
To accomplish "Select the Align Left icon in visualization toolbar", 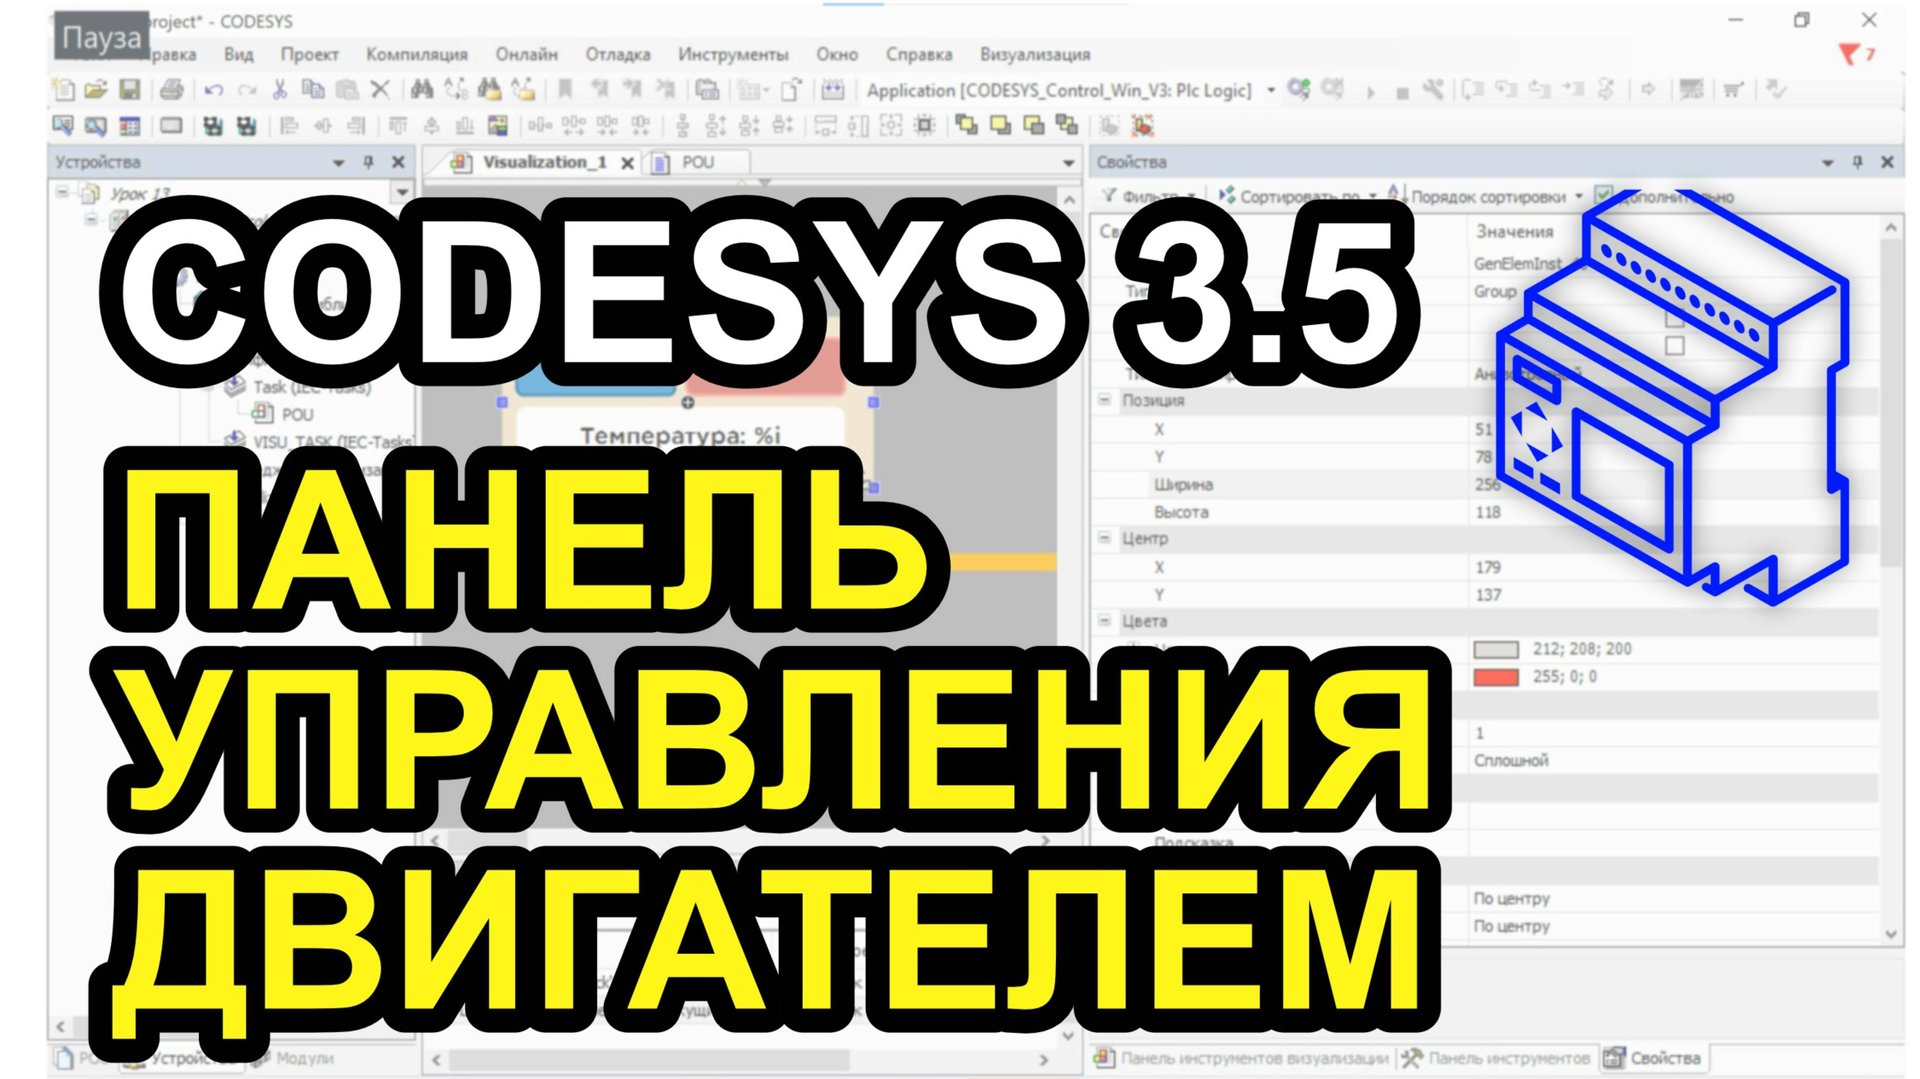I will click(x=290, y=126).
